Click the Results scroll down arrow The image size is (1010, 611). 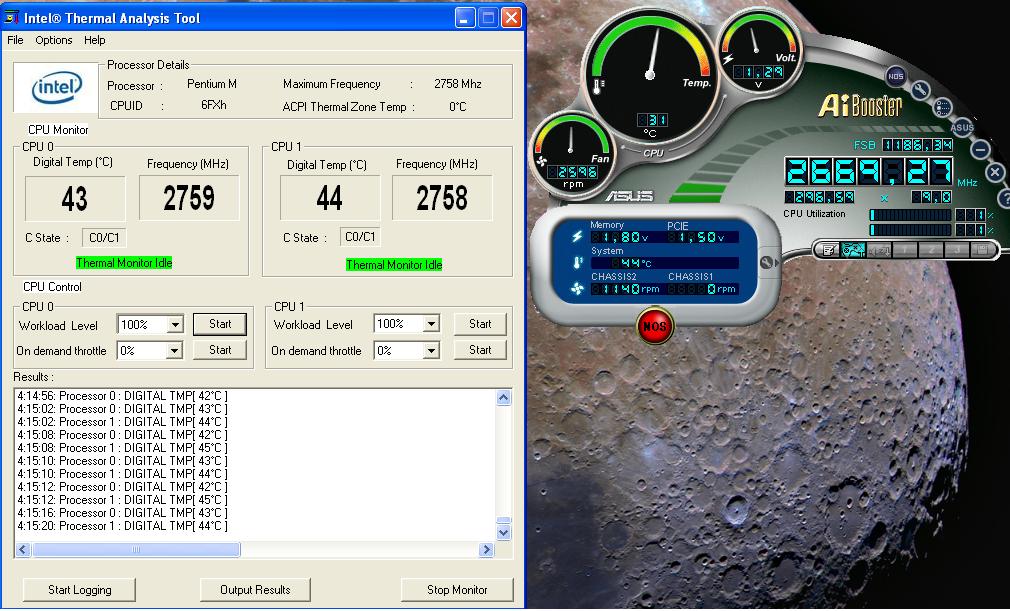504,532
